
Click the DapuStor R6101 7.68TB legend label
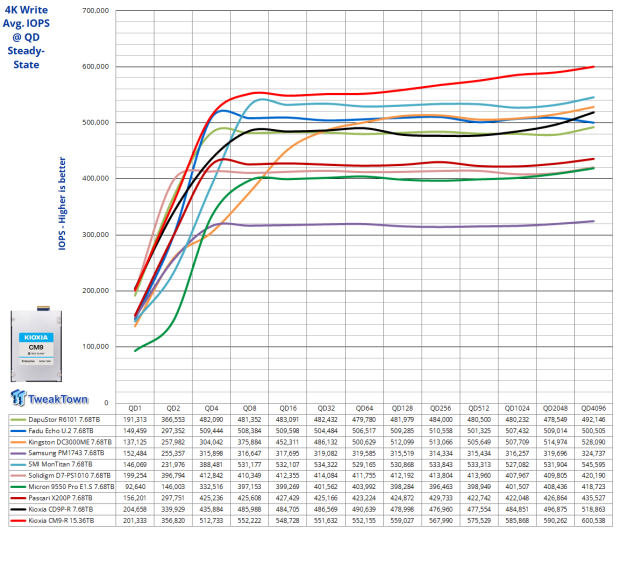[64, 420]
